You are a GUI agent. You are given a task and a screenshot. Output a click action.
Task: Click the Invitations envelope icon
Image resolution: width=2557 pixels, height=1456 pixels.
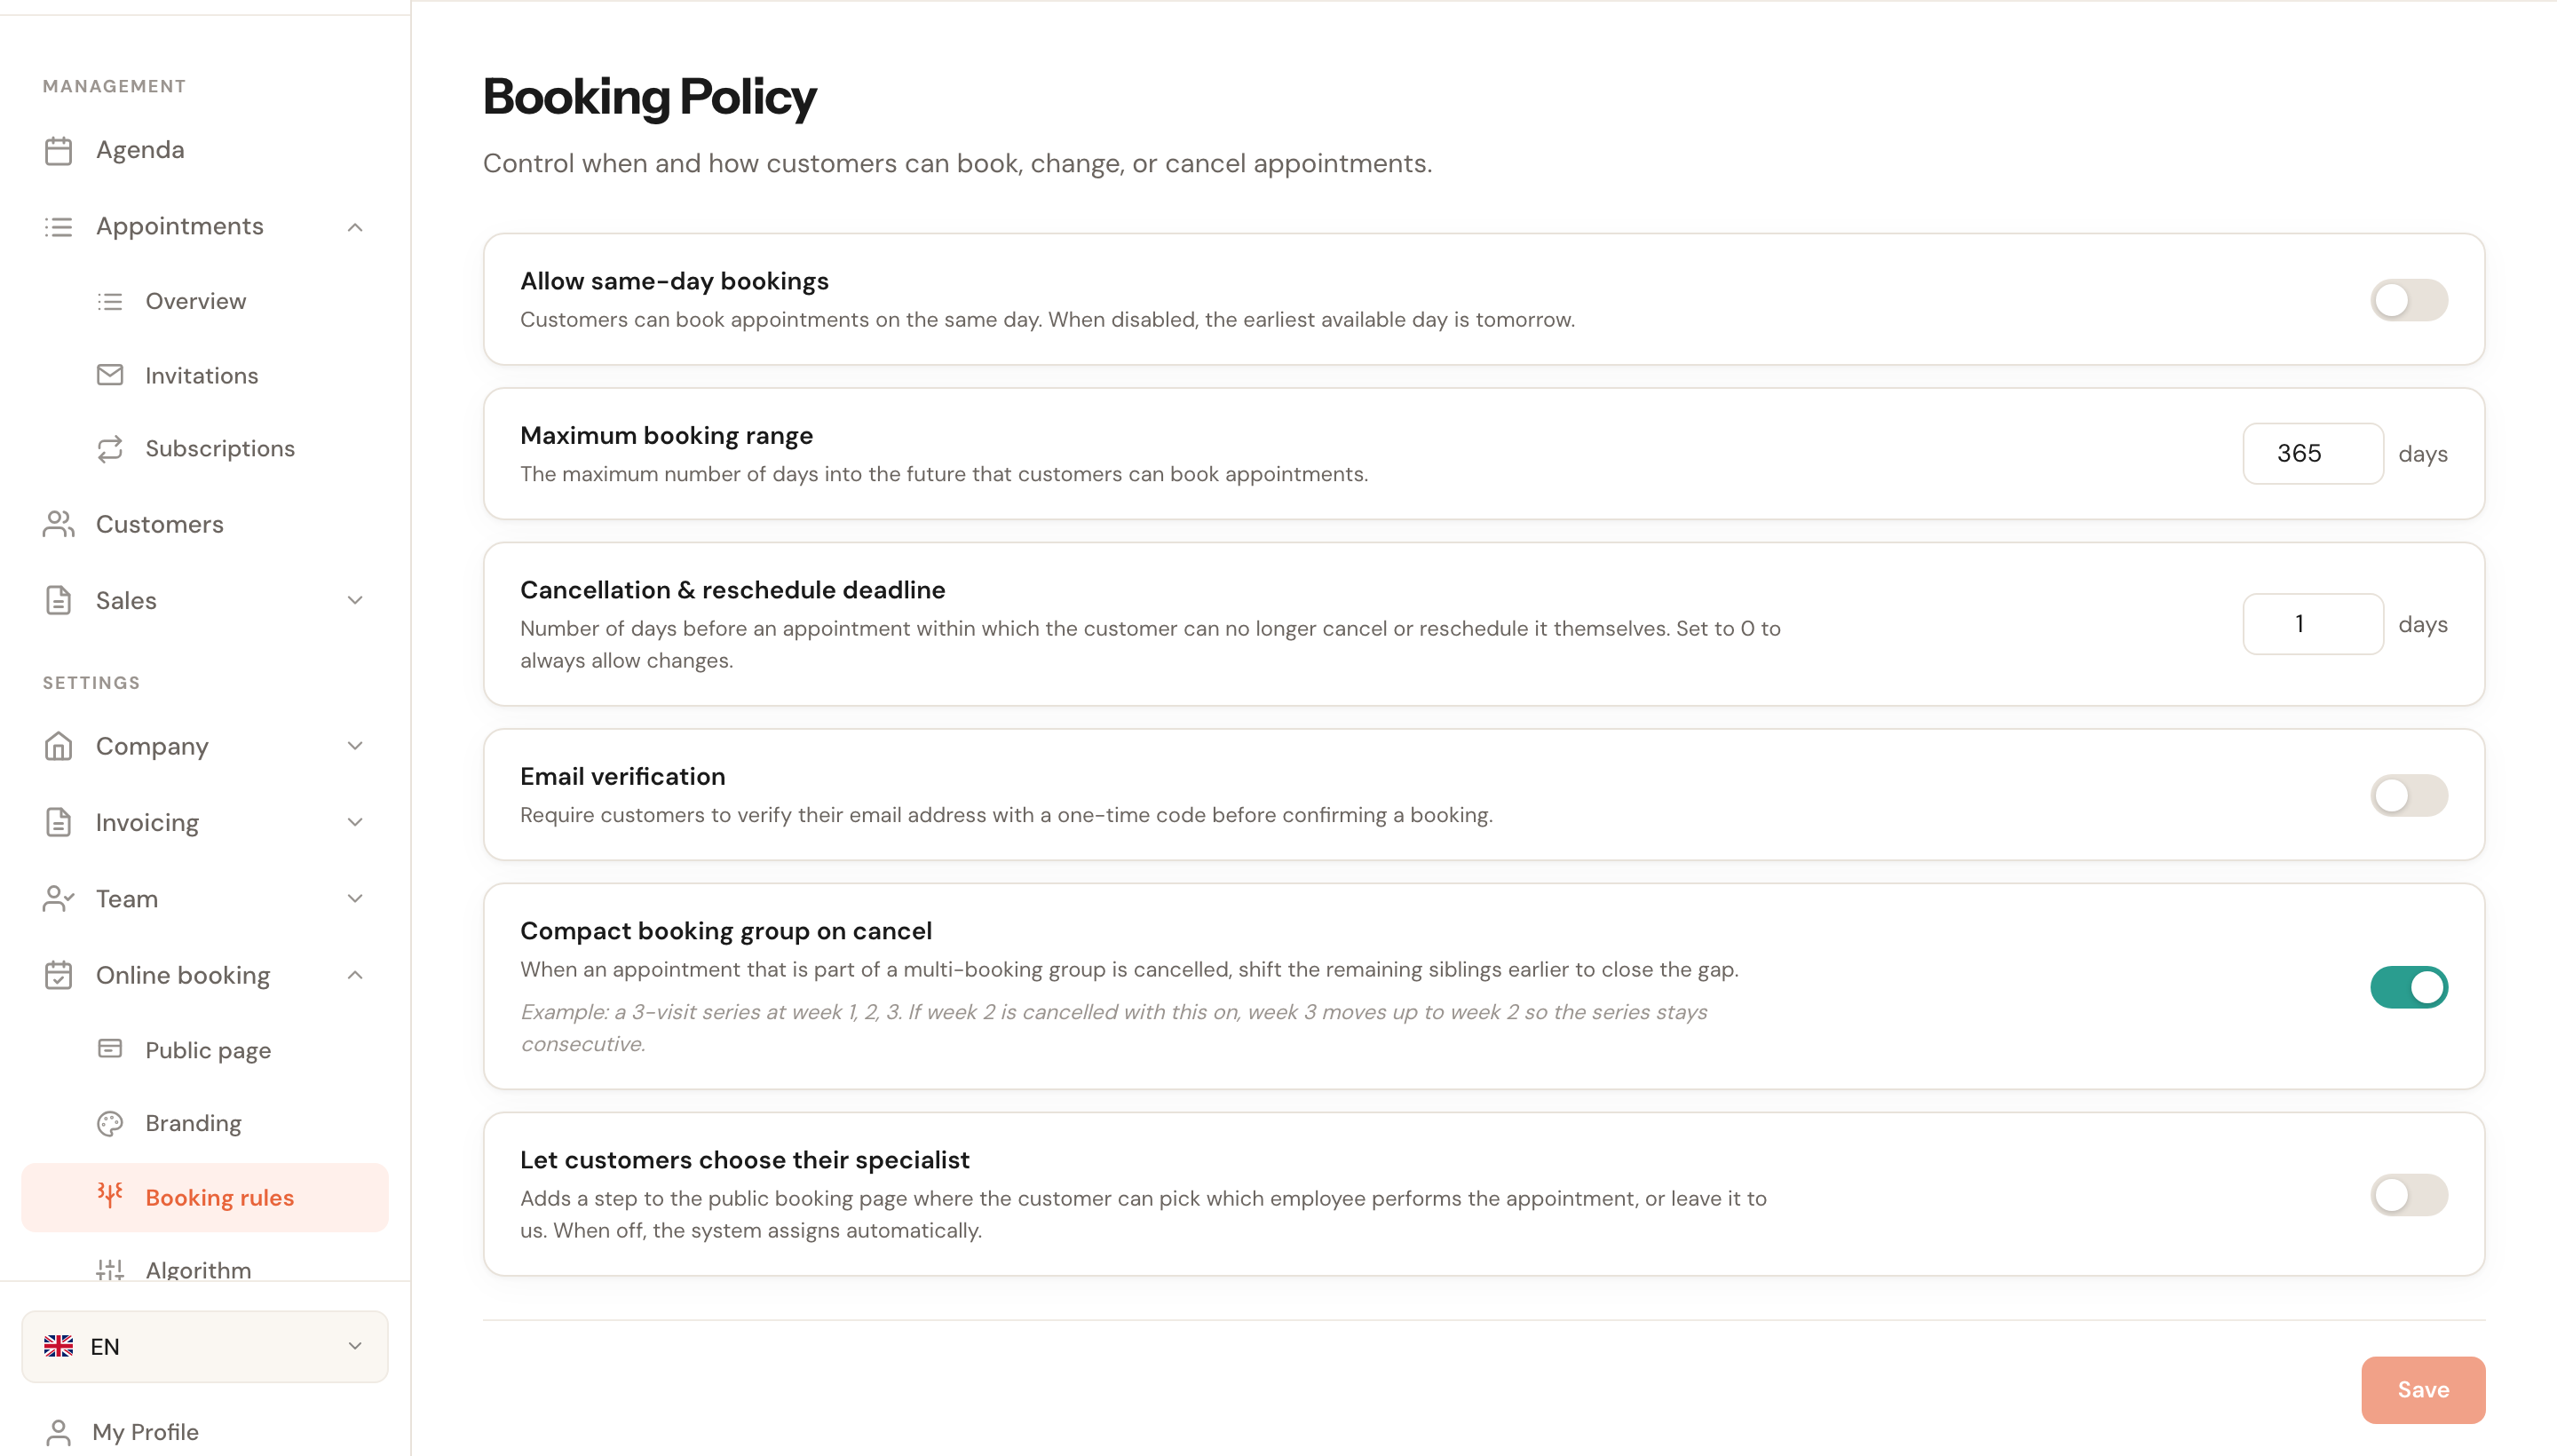[110, 375]
